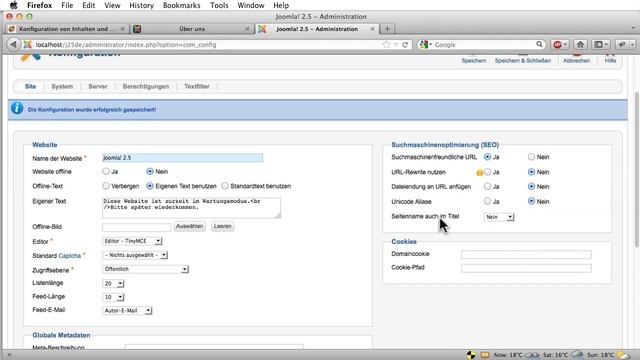The width and height of the screenshot is (640, 360).
Task: Set Website offline to Nein
Action: [150, 171]
